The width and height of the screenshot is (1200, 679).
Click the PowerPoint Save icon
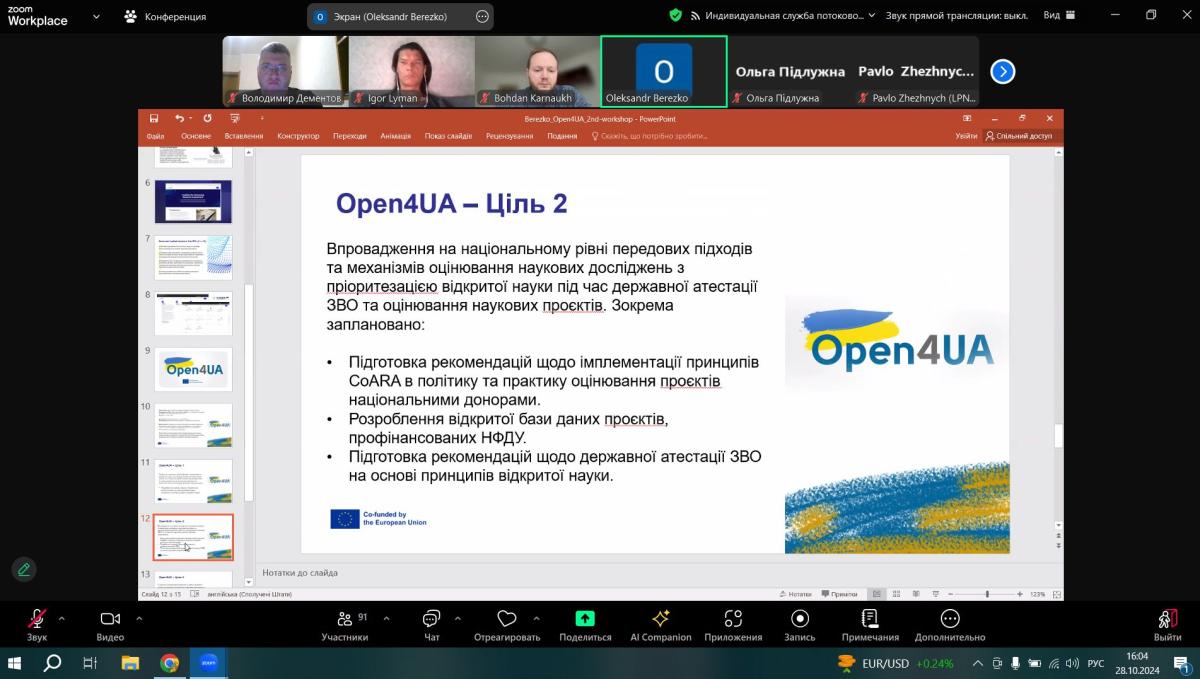154,118
